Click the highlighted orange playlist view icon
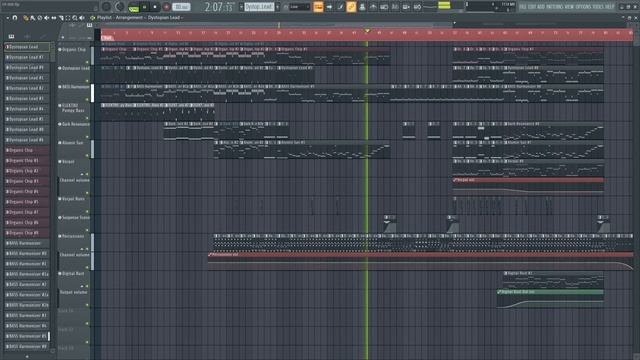Screen dimensions: 640x360 (x=318, y=7)
